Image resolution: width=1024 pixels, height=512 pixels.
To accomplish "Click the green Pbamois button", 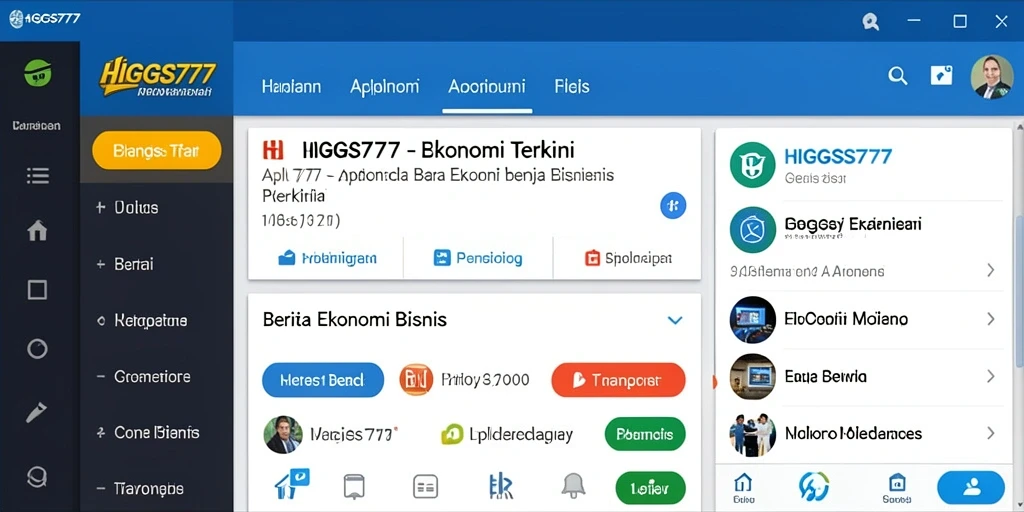I will (645, 434).
